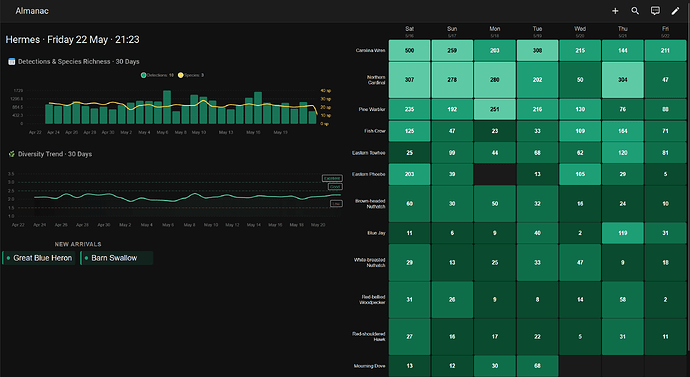The image size is (690, 377).
Task: Click Pine Warbler Tuesday cell showing 216
Action: pyautogui.click(x=537, y=110)
